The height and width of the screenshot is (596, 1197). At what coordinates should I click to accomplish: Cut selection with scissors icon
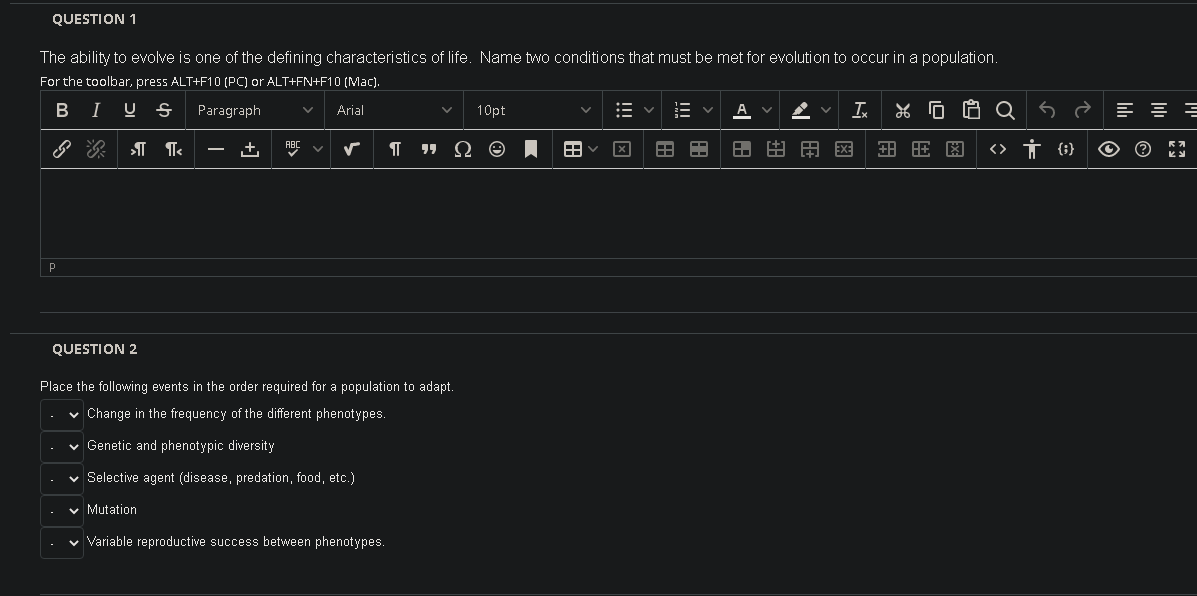pyautogui.click(x=902, y=111)
